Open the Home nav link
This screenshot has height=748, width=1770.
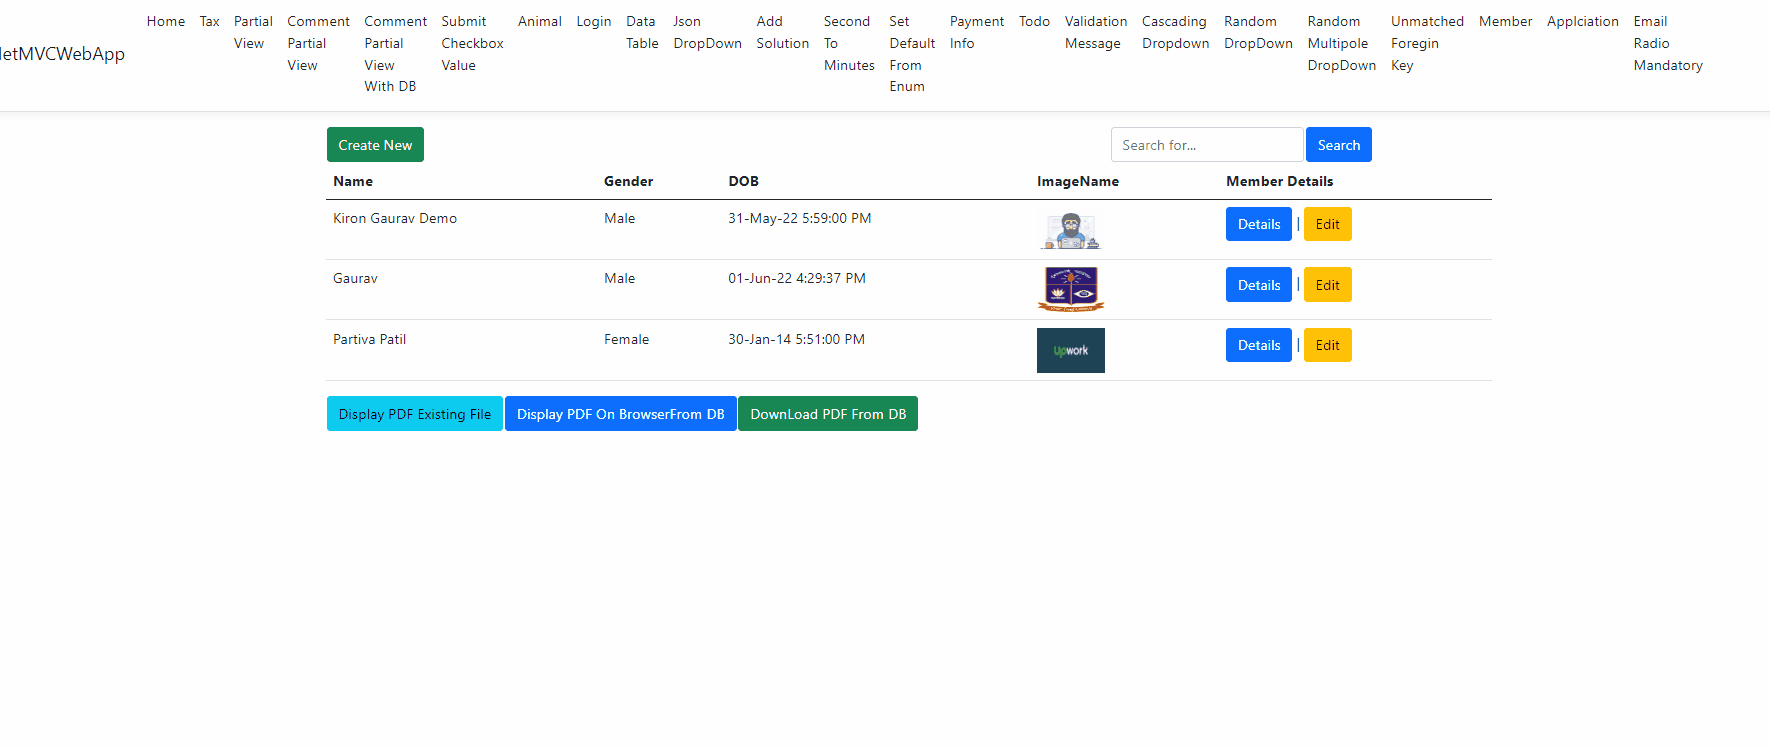pos(166,21)
